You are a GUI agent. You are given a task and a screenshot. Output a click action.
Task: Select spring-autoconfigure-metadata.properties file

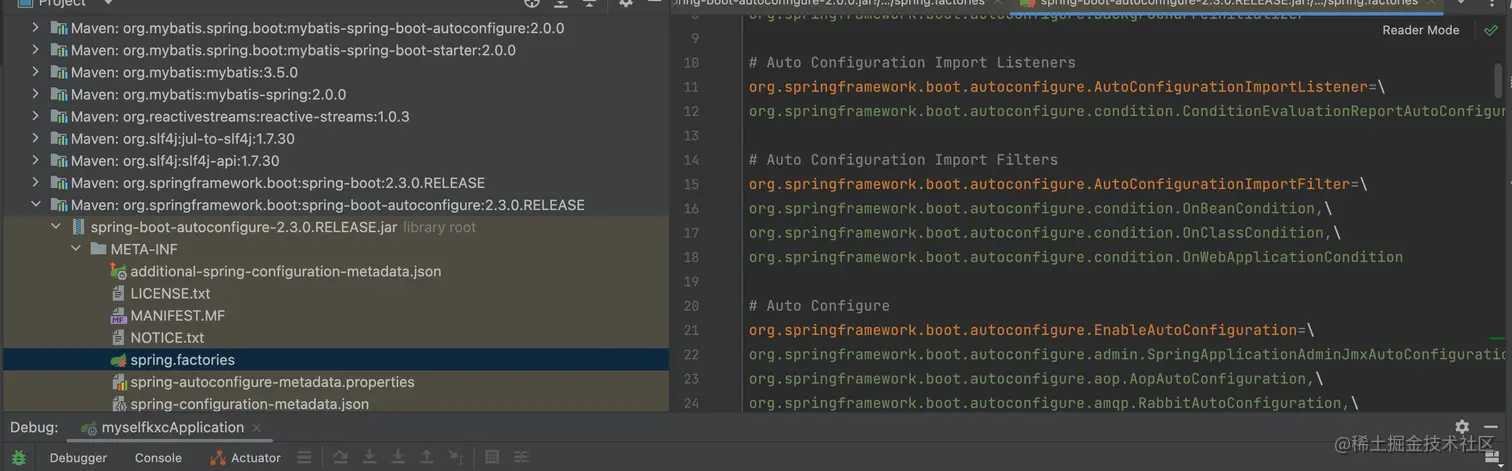pos(272,382)
